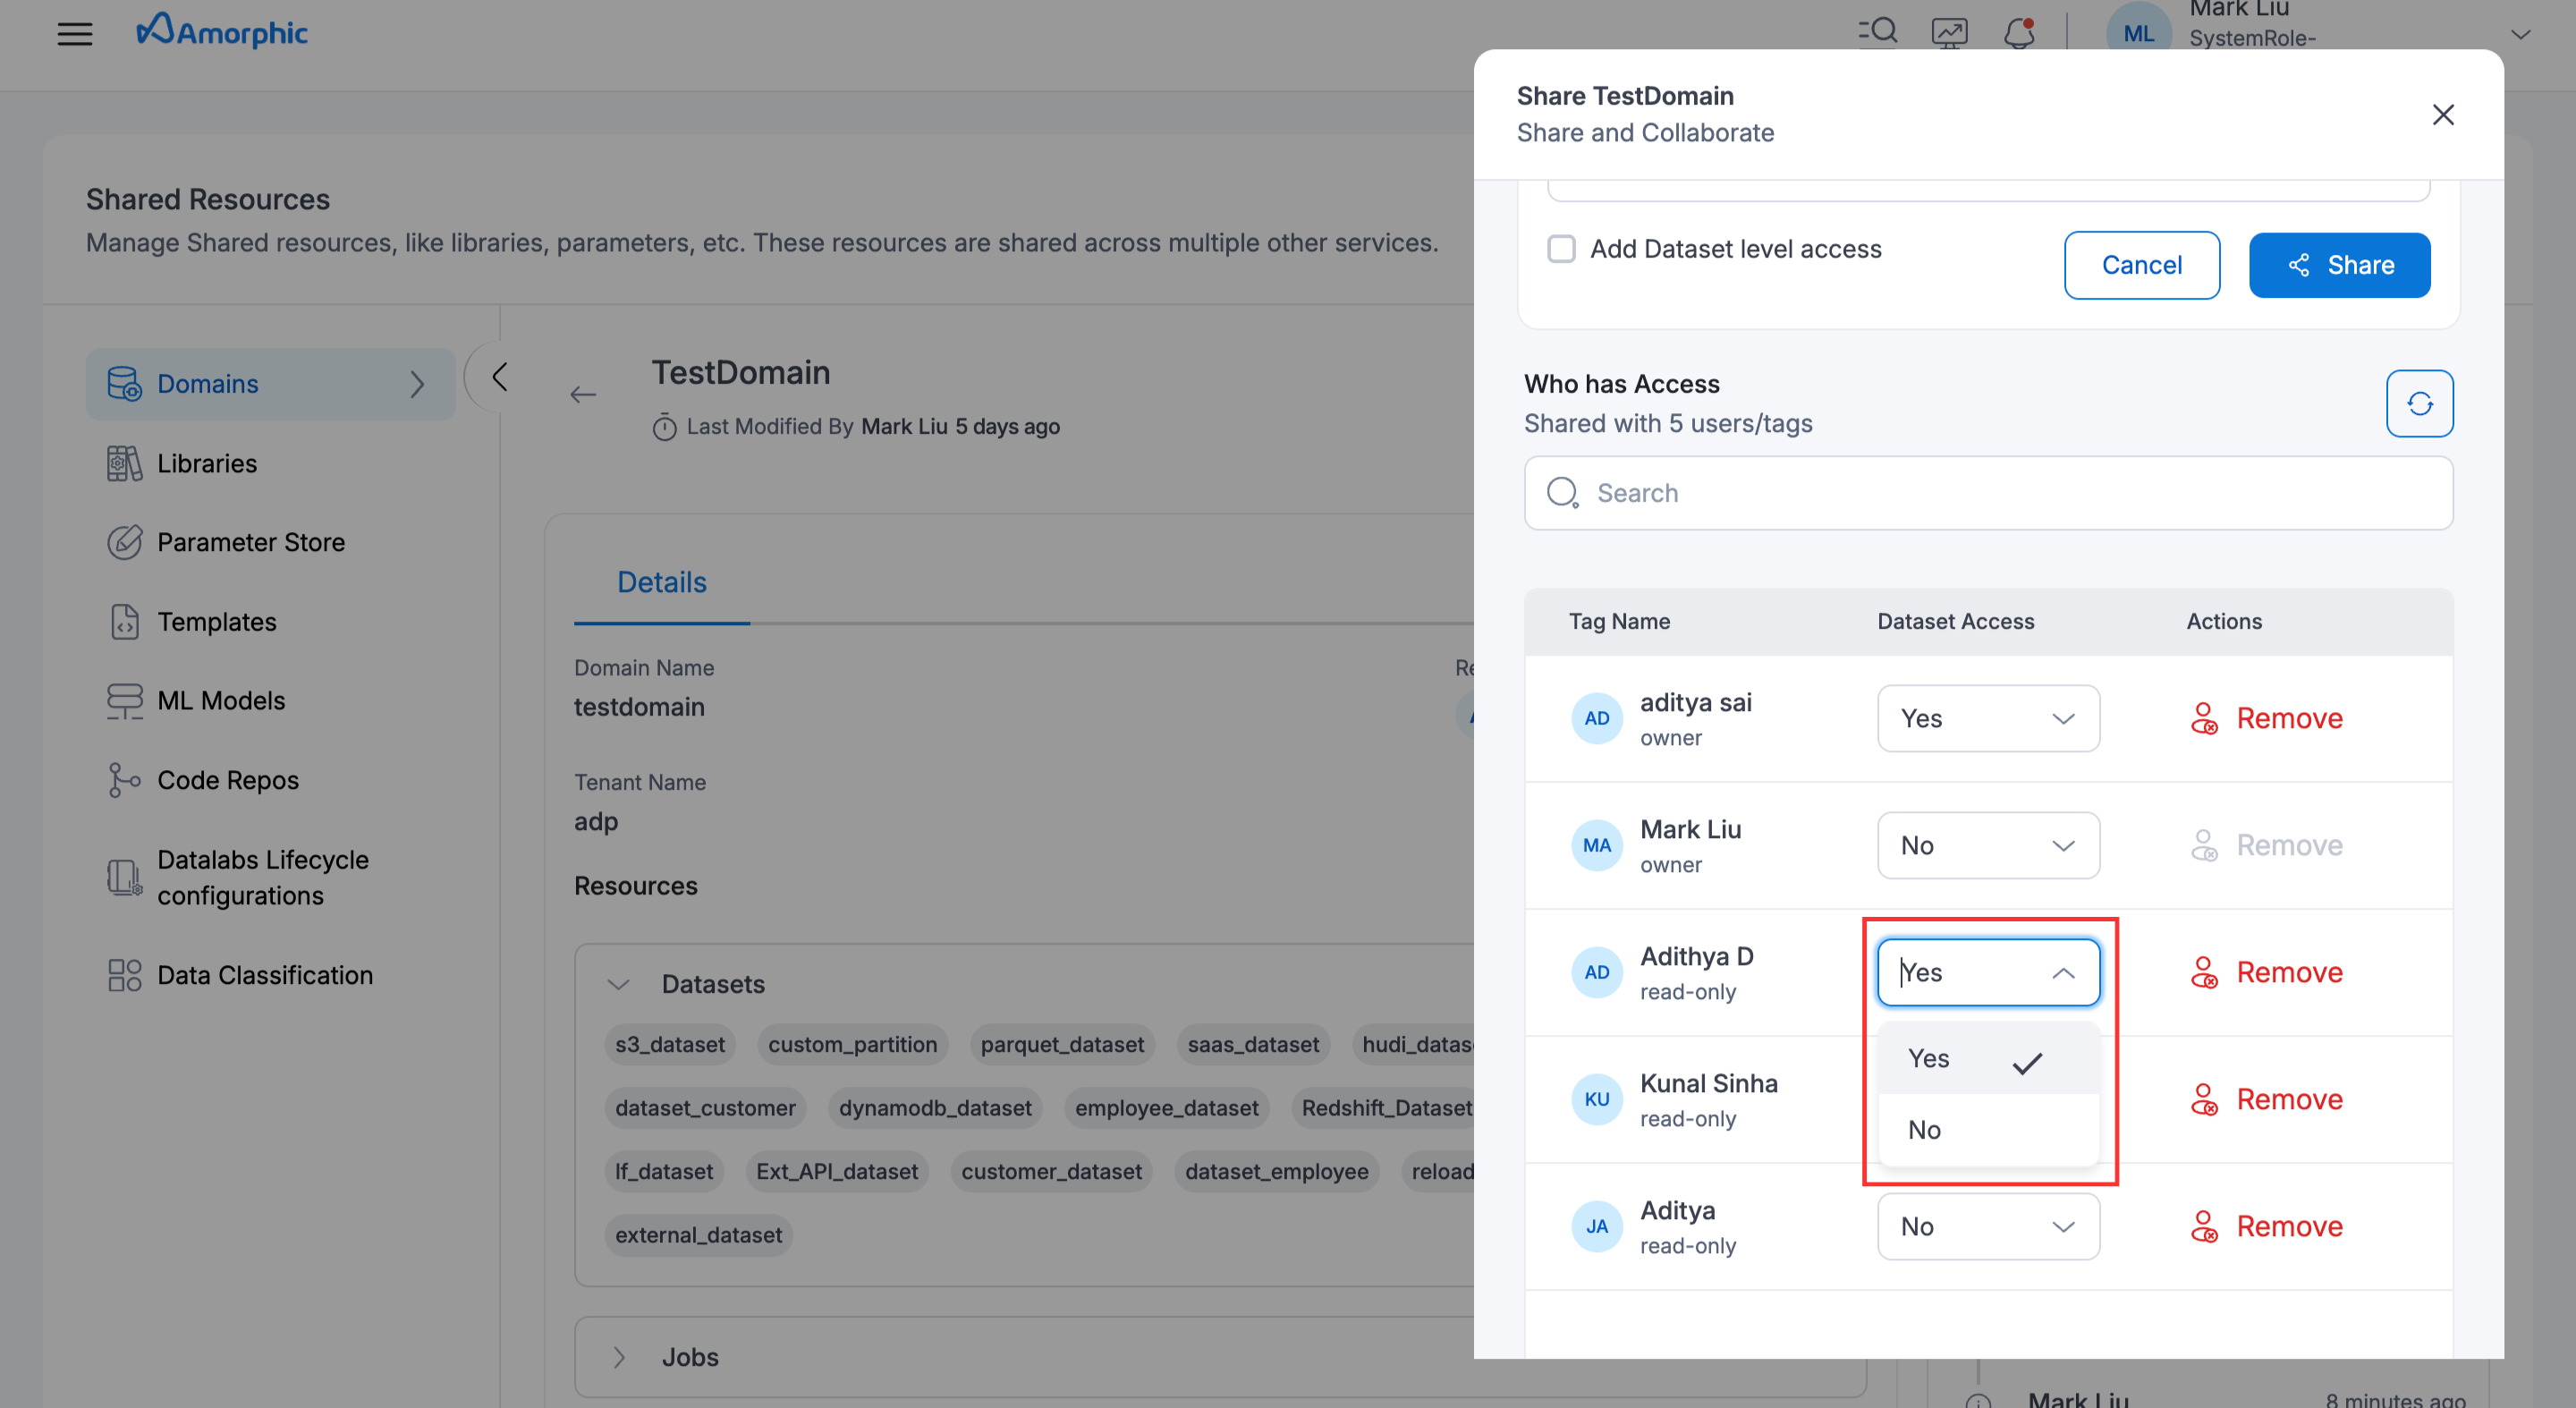Select No in the open dropdown
Viewport: 2576px width, 1408px height.
pyautogui.click(x=1924, y=1130)
